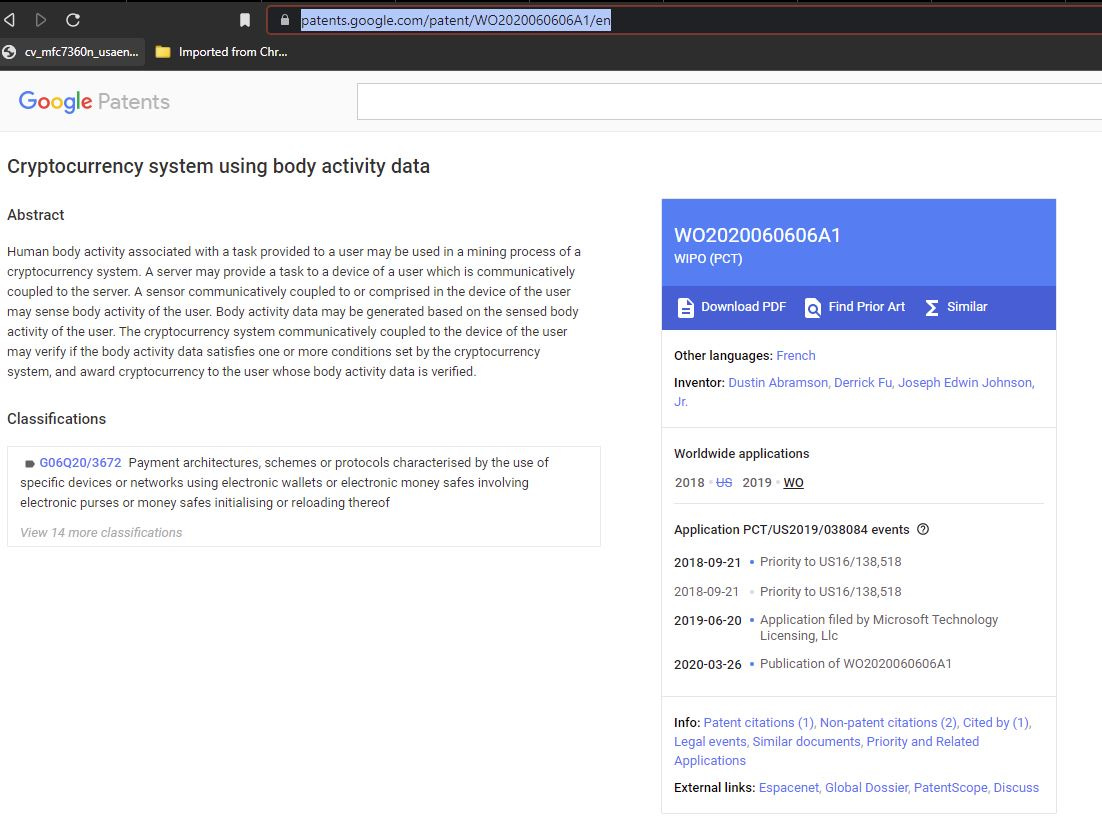Open the Global Dossier external link
Viewport: 1102px width, 826px height.
(x=866, y=788)
